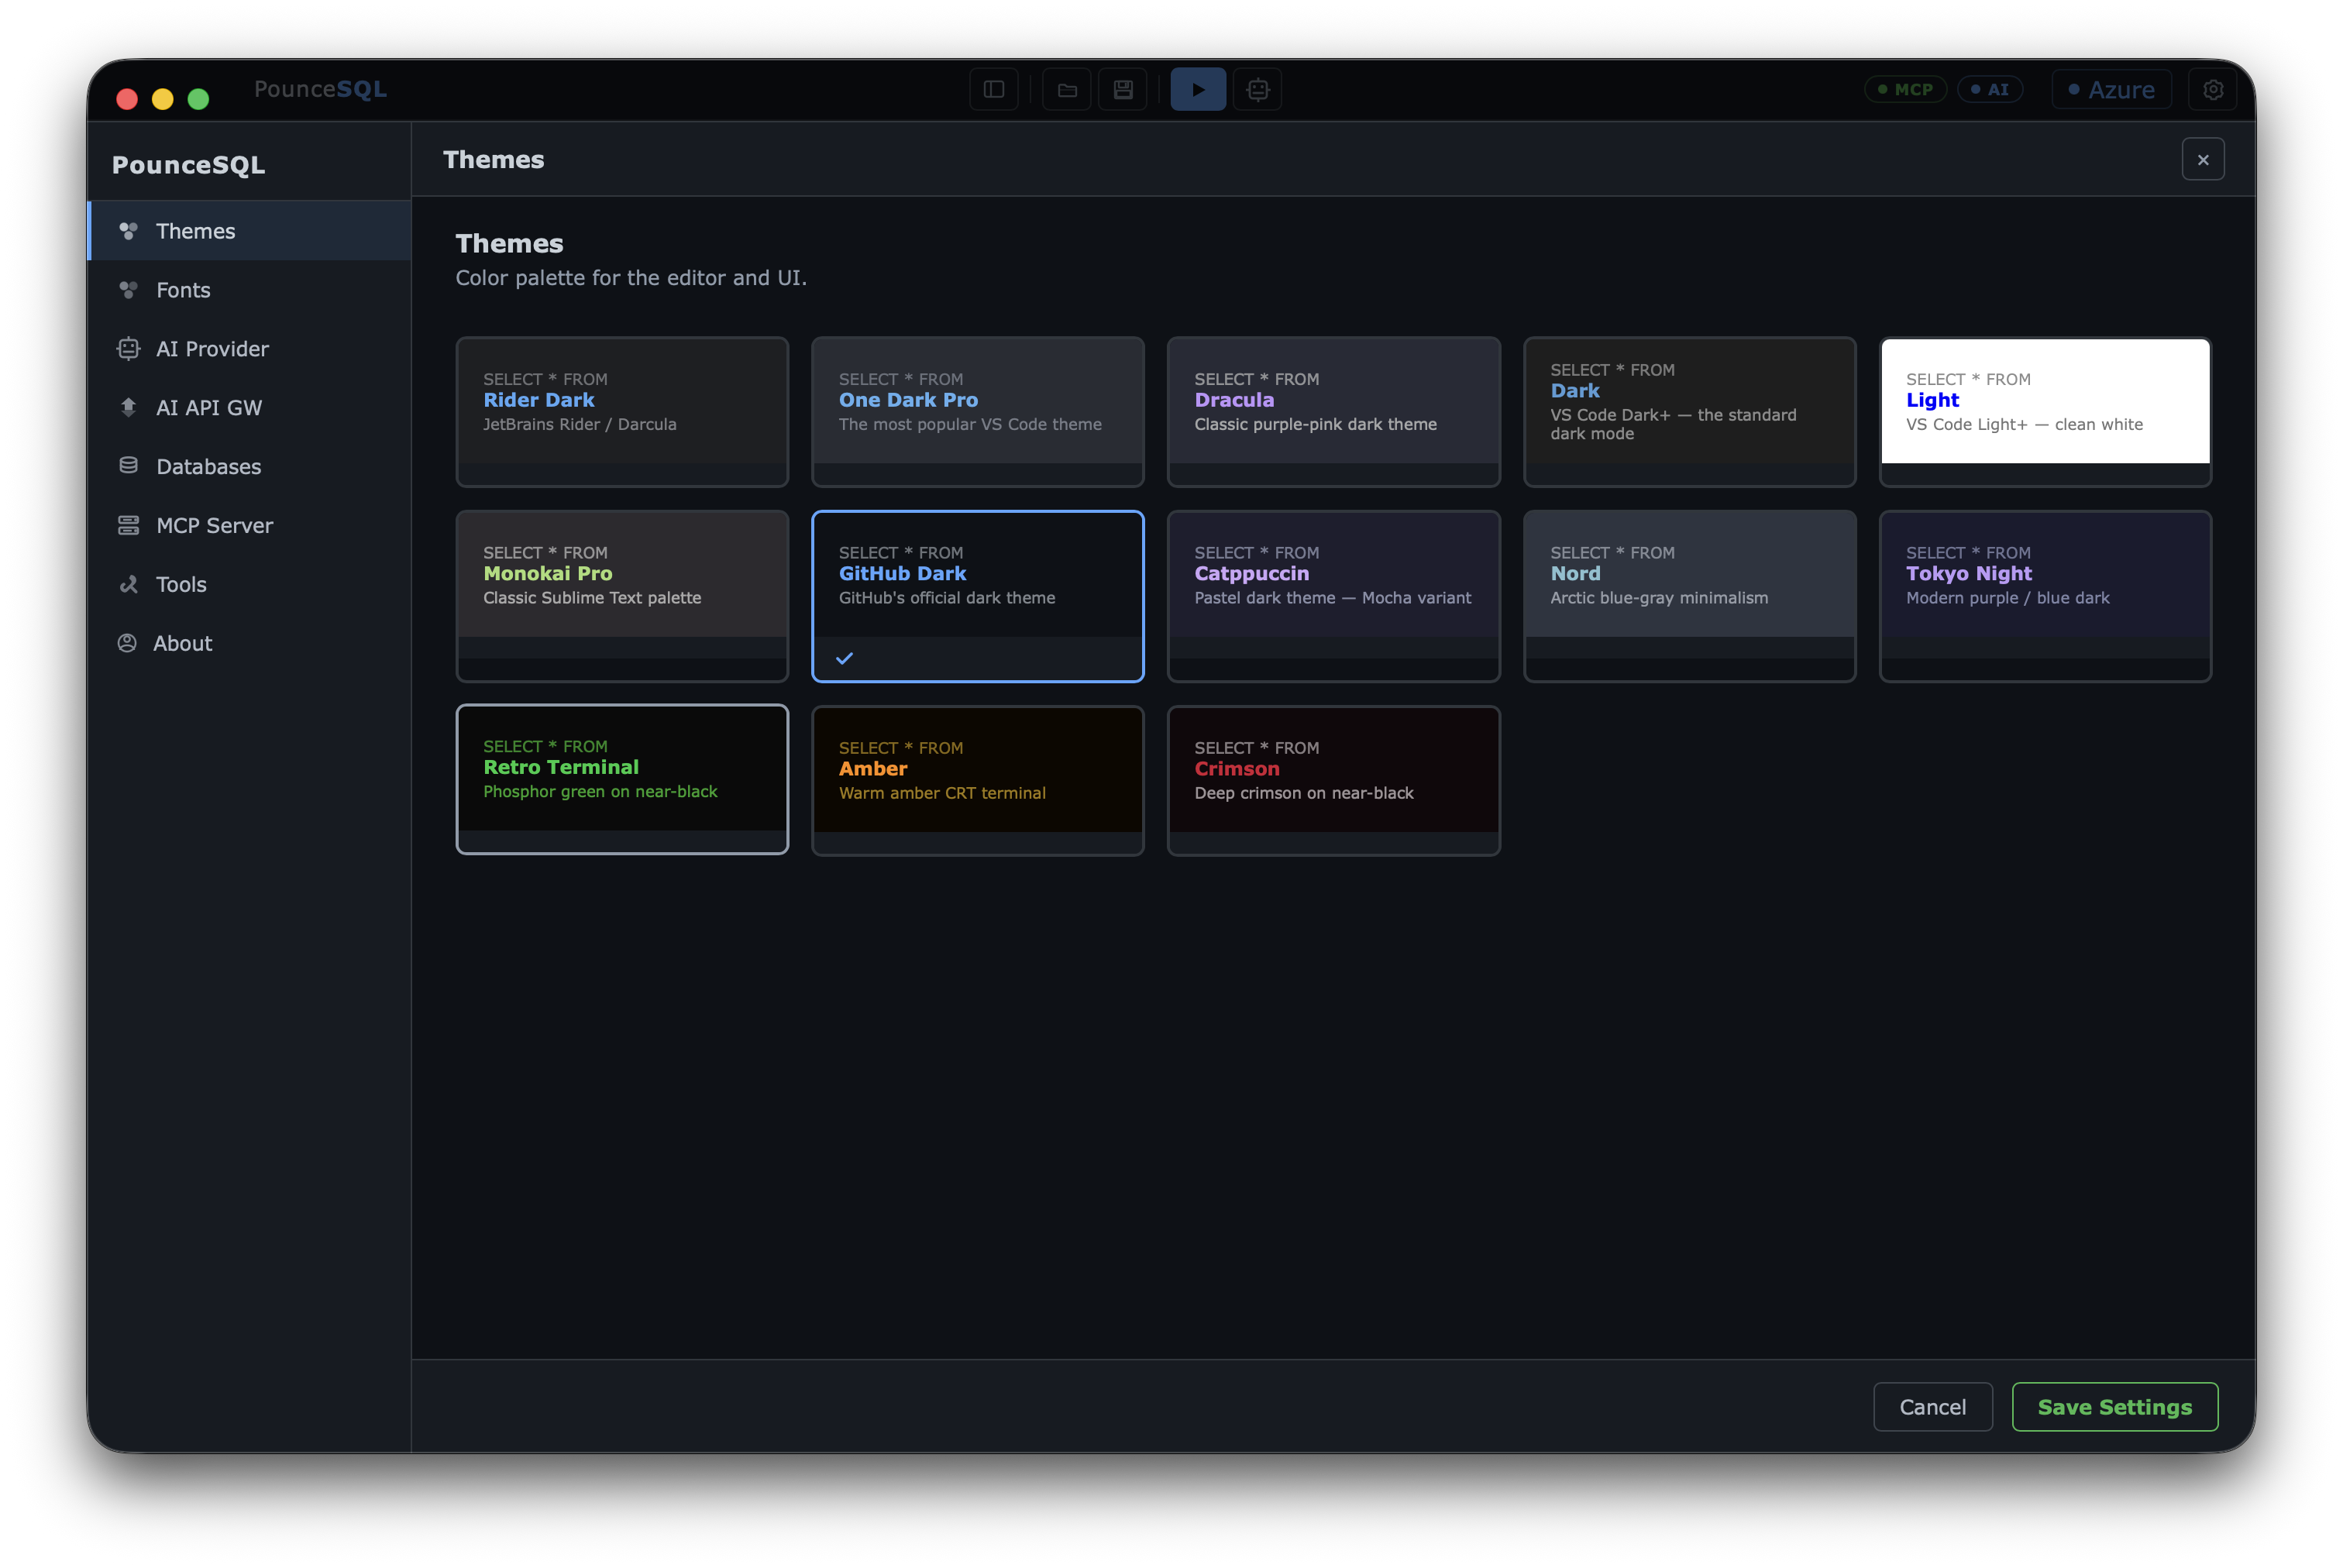Click the AI status badge

coord(1990,90)
